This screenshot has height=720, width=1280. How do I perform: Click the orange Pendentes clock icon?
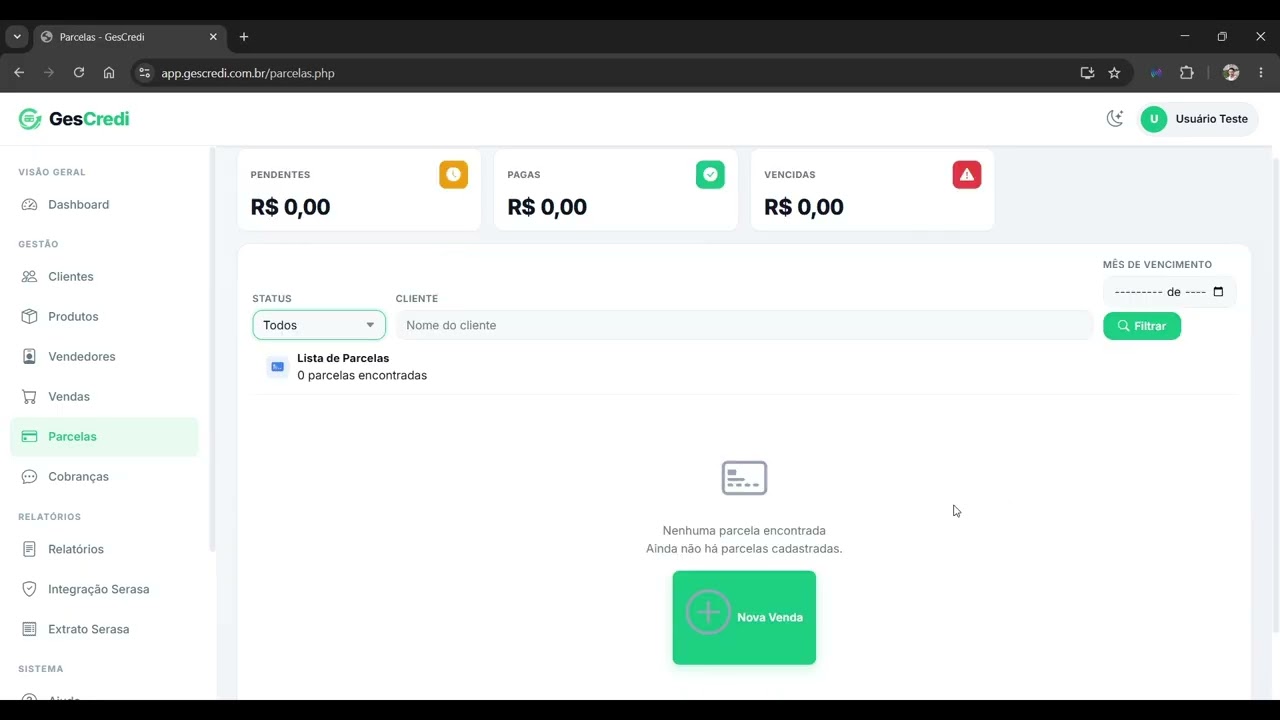tap(453, 175)
